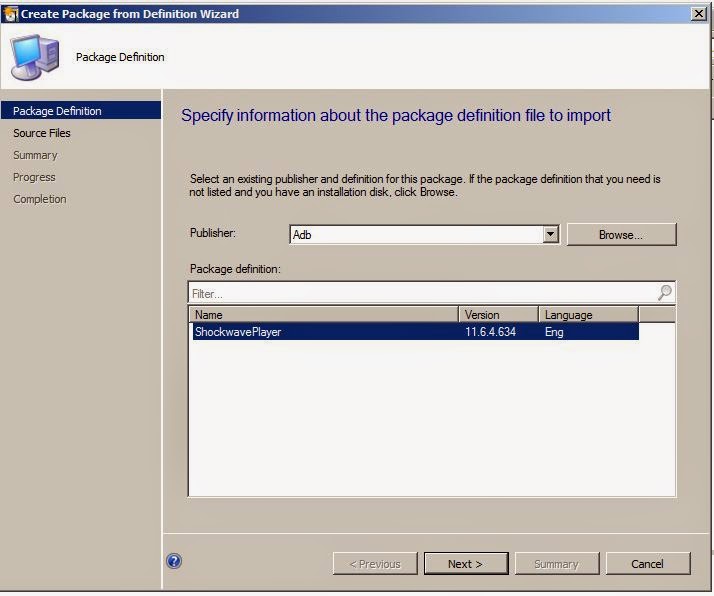Image resolution: width=714 pixels, height=596 pixels.
Task: Sort by the Version column header
Action: coord(499,314)
